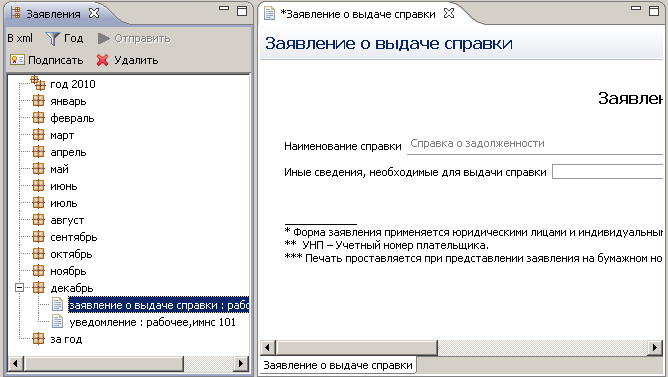Click the Иные сведения input field

point(608,172)
